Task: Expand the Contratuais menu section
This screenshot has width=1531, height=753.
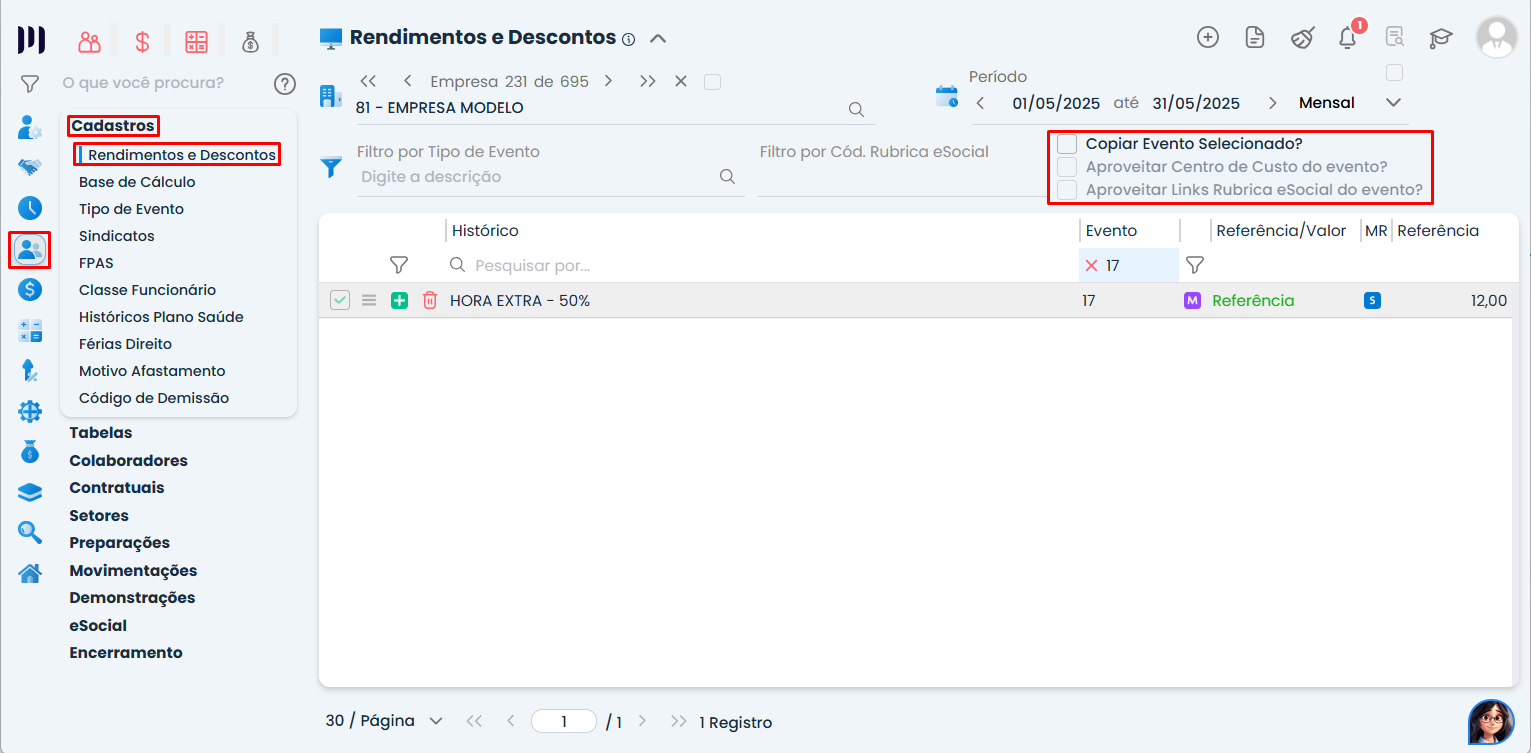Action: (117, 488)
